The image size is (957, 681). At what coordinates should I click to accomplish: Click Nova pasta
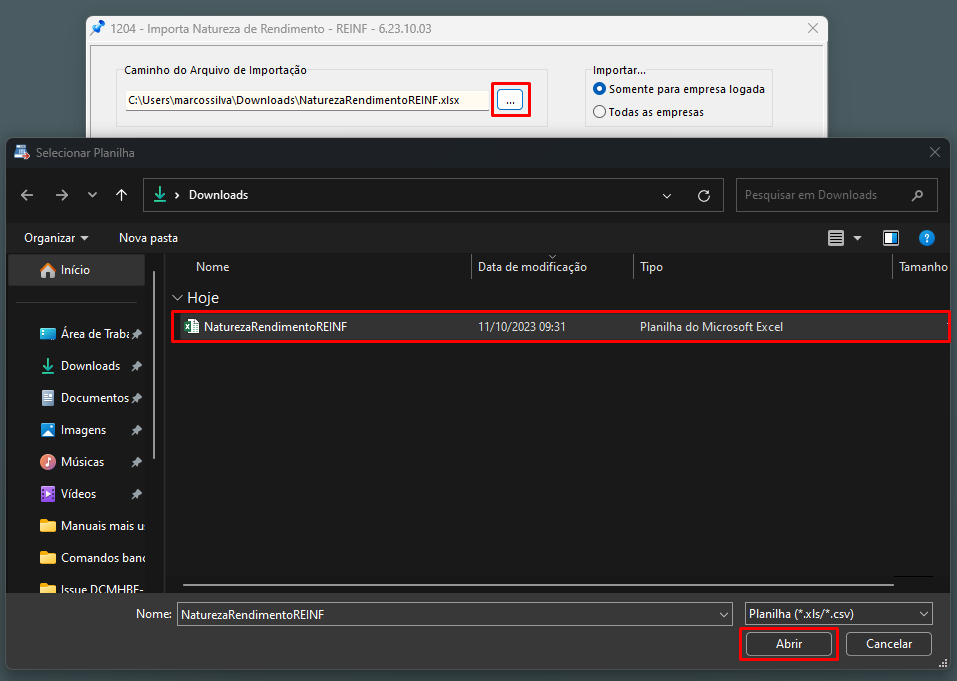pyautogui.click(x=148, y=238)
